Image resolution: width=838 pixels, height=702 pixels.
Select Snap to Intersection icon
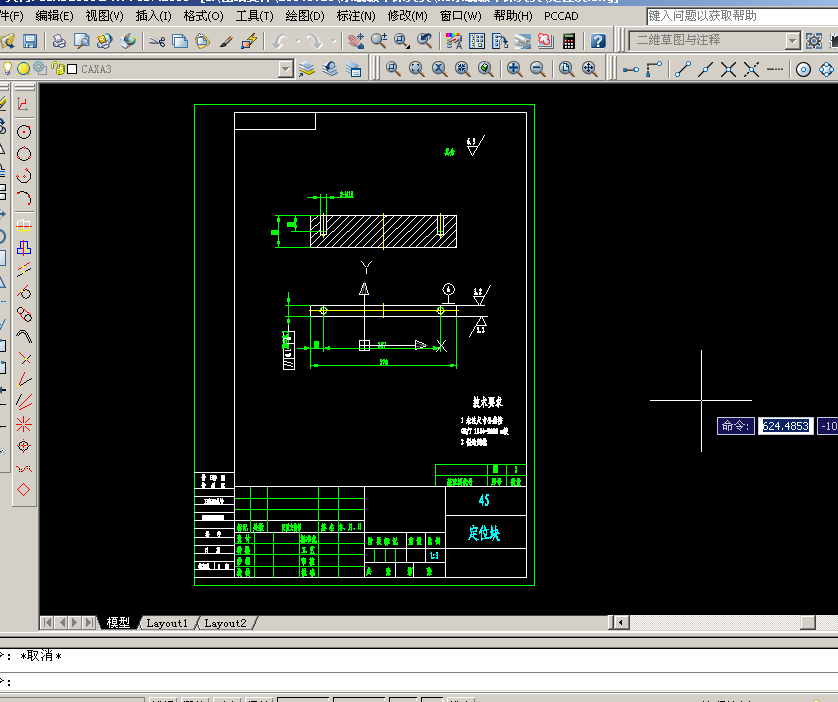click(x=728, y=69)
